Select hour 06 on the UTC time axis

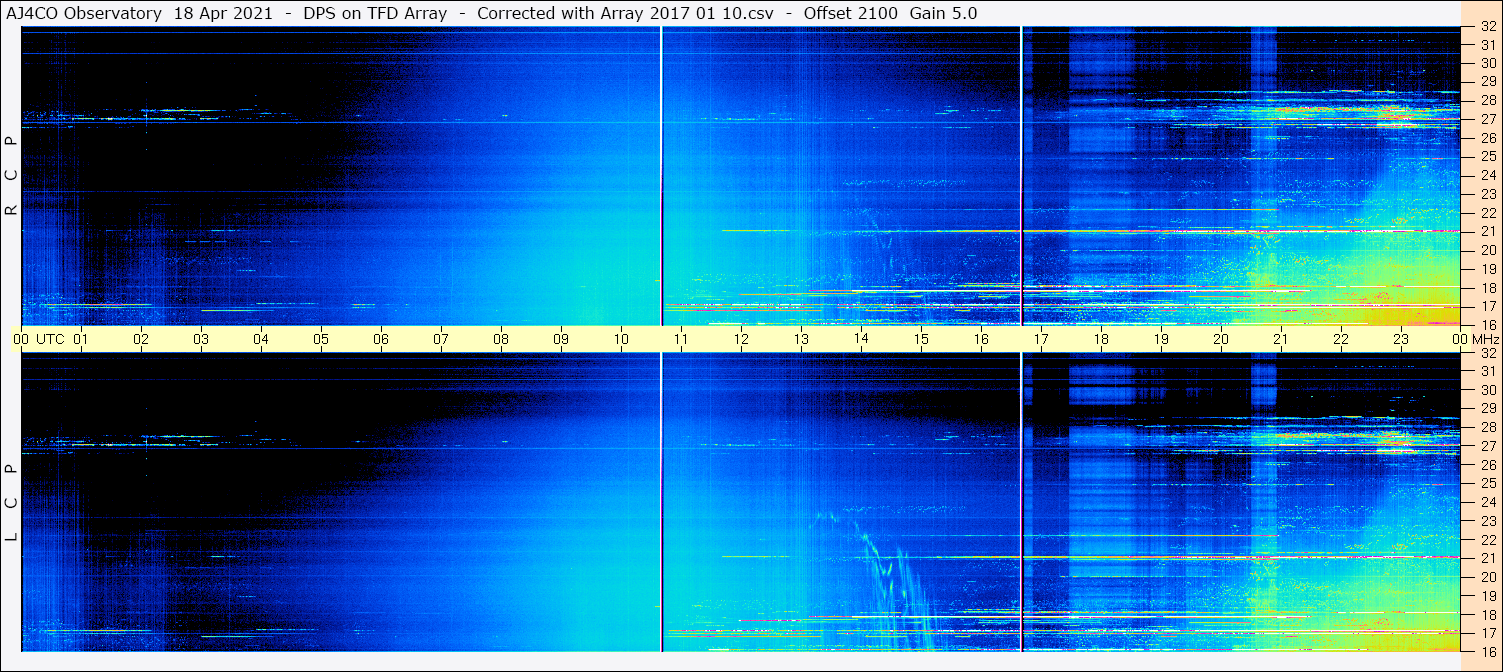(381, 339)
